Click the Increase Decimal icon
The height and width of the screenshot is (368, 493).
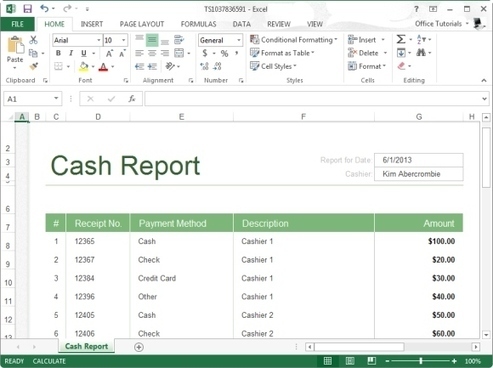tap(204, 66)
